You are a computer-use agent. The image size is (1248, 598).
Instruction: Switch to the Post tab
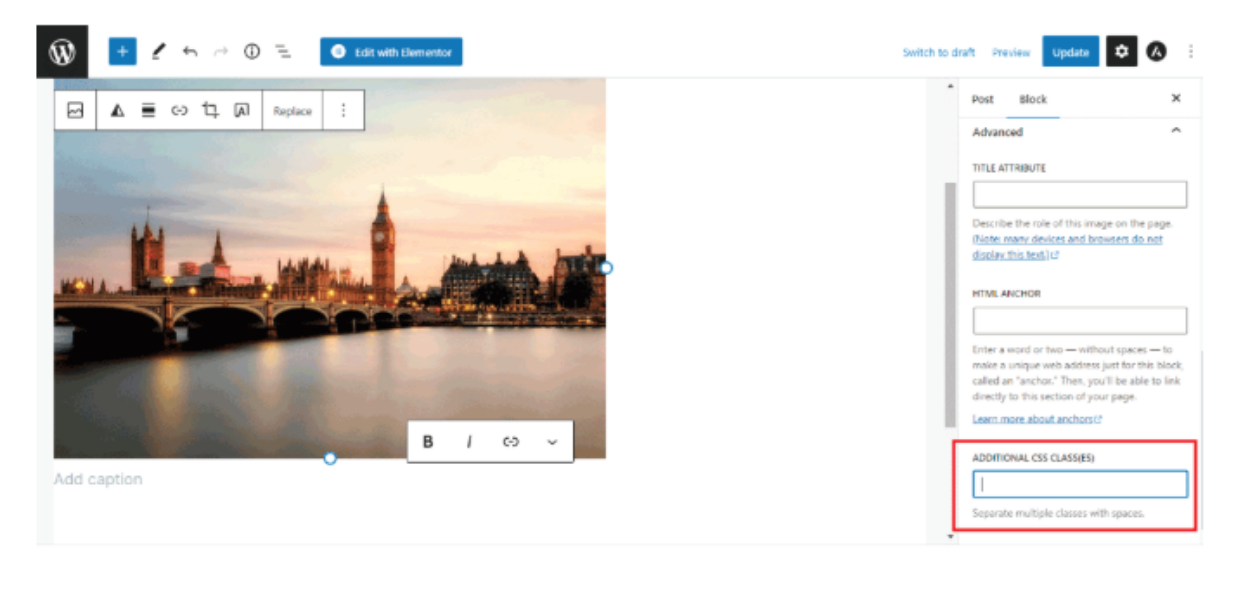coord(982,99)
